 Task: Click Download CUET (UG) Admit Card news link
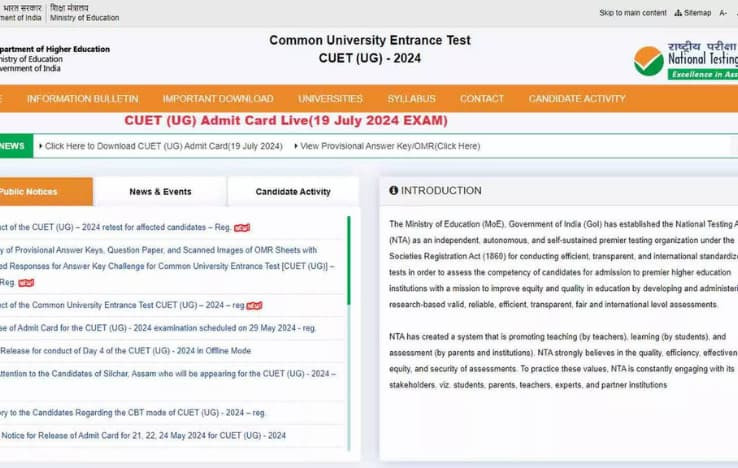point(163,146)
